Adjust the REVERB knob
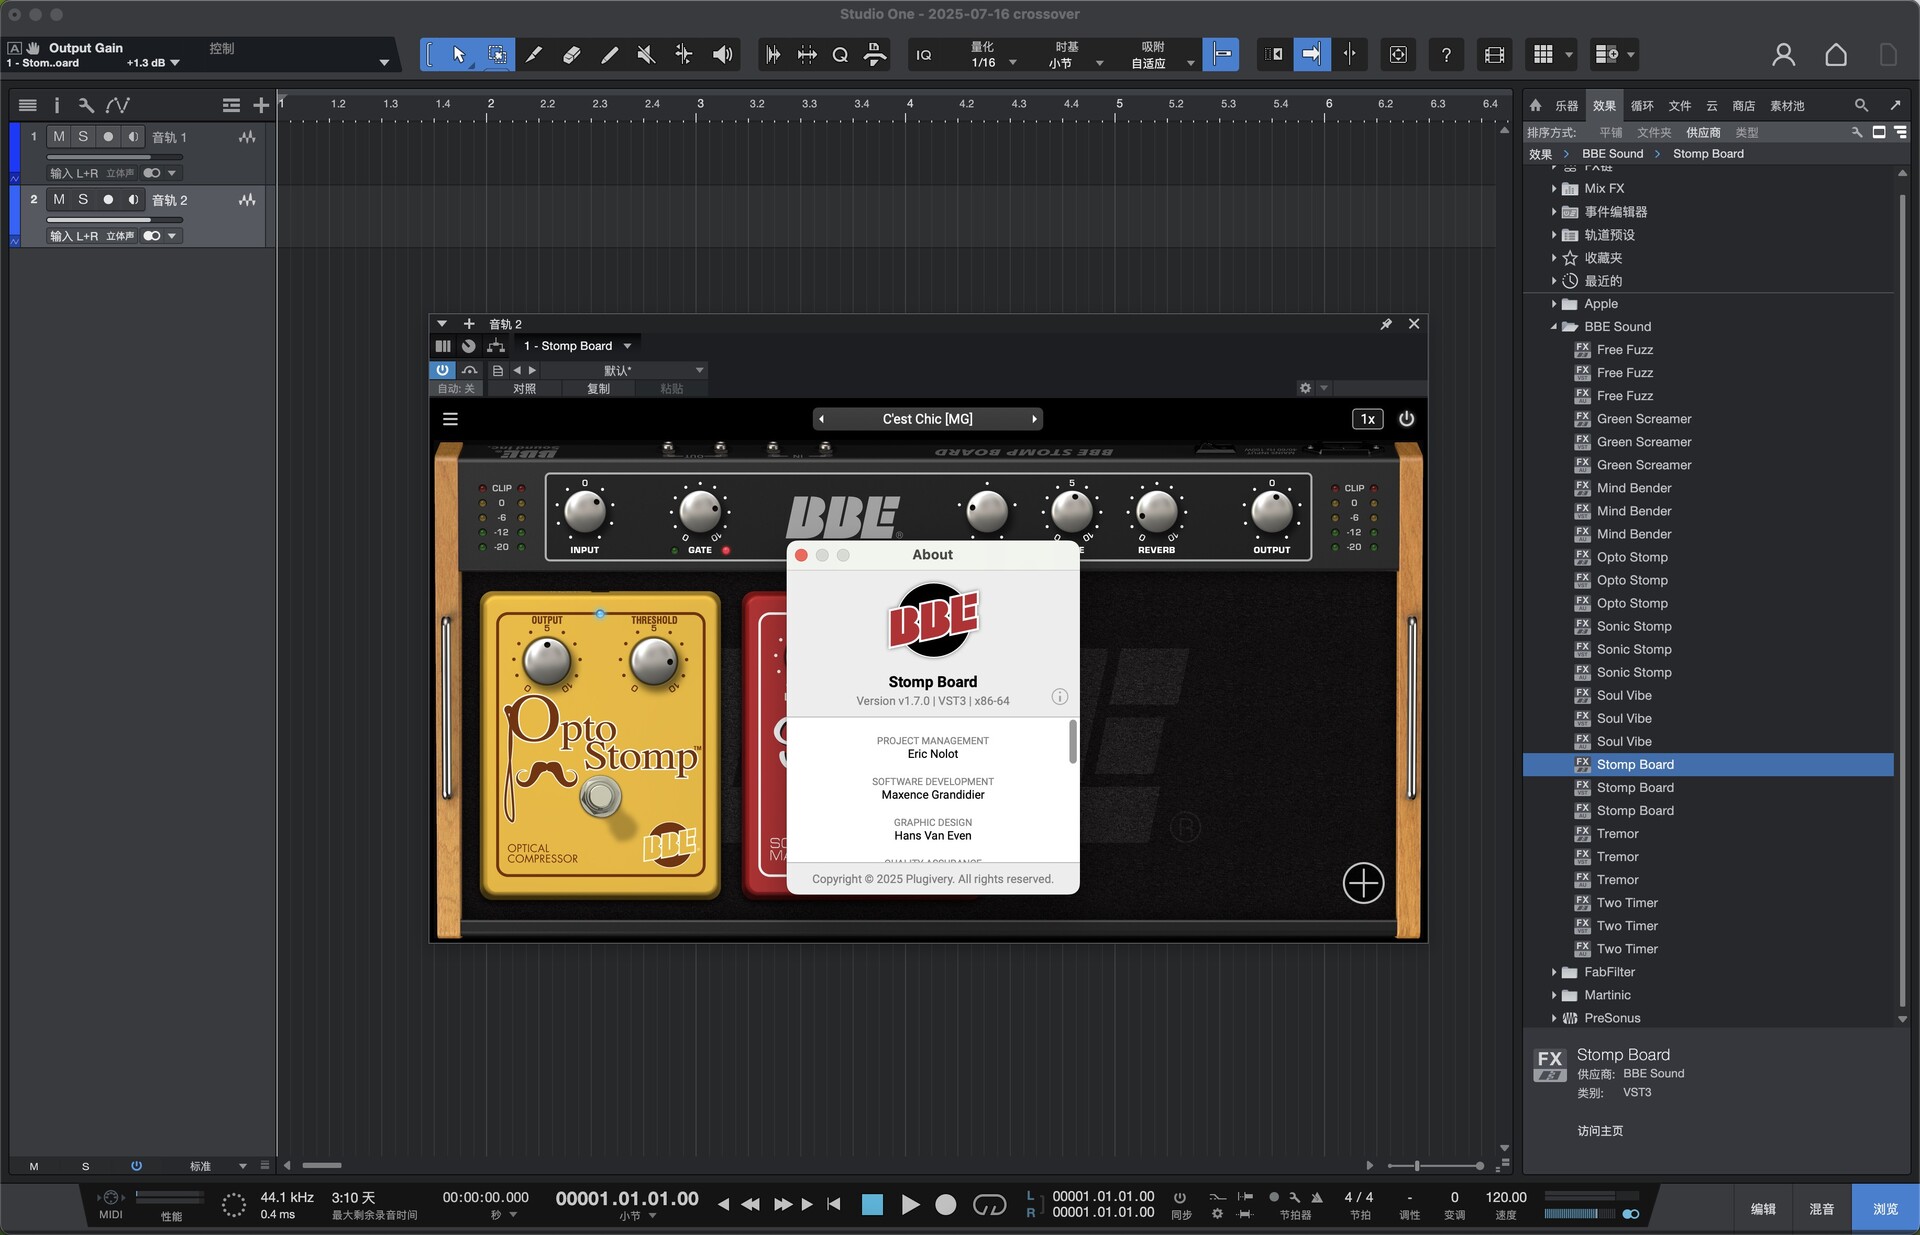 [1156, 511]
